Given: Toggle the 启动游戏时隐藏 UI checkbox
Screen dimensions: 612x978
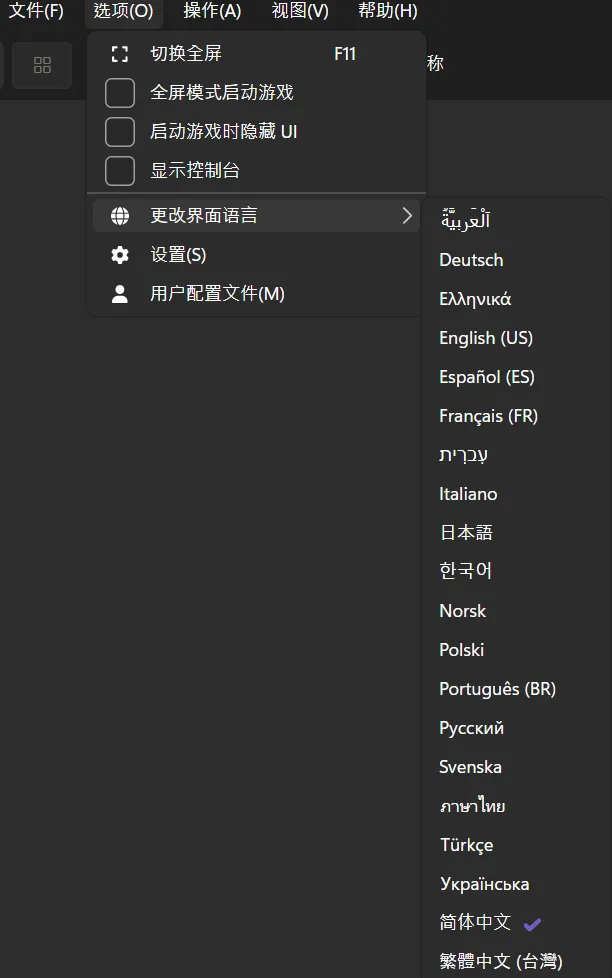Looking at the screenshot, I should (120, 132).
